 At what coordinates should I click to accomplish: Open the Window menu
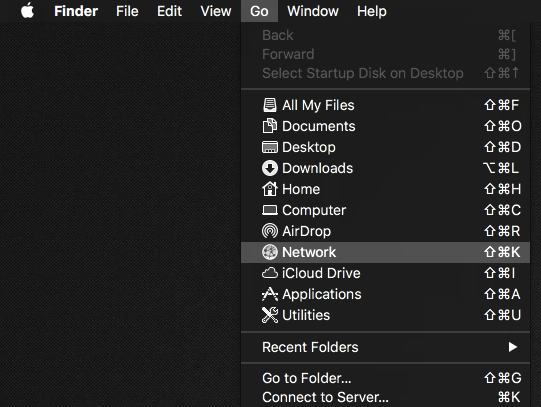coord(313,11)
